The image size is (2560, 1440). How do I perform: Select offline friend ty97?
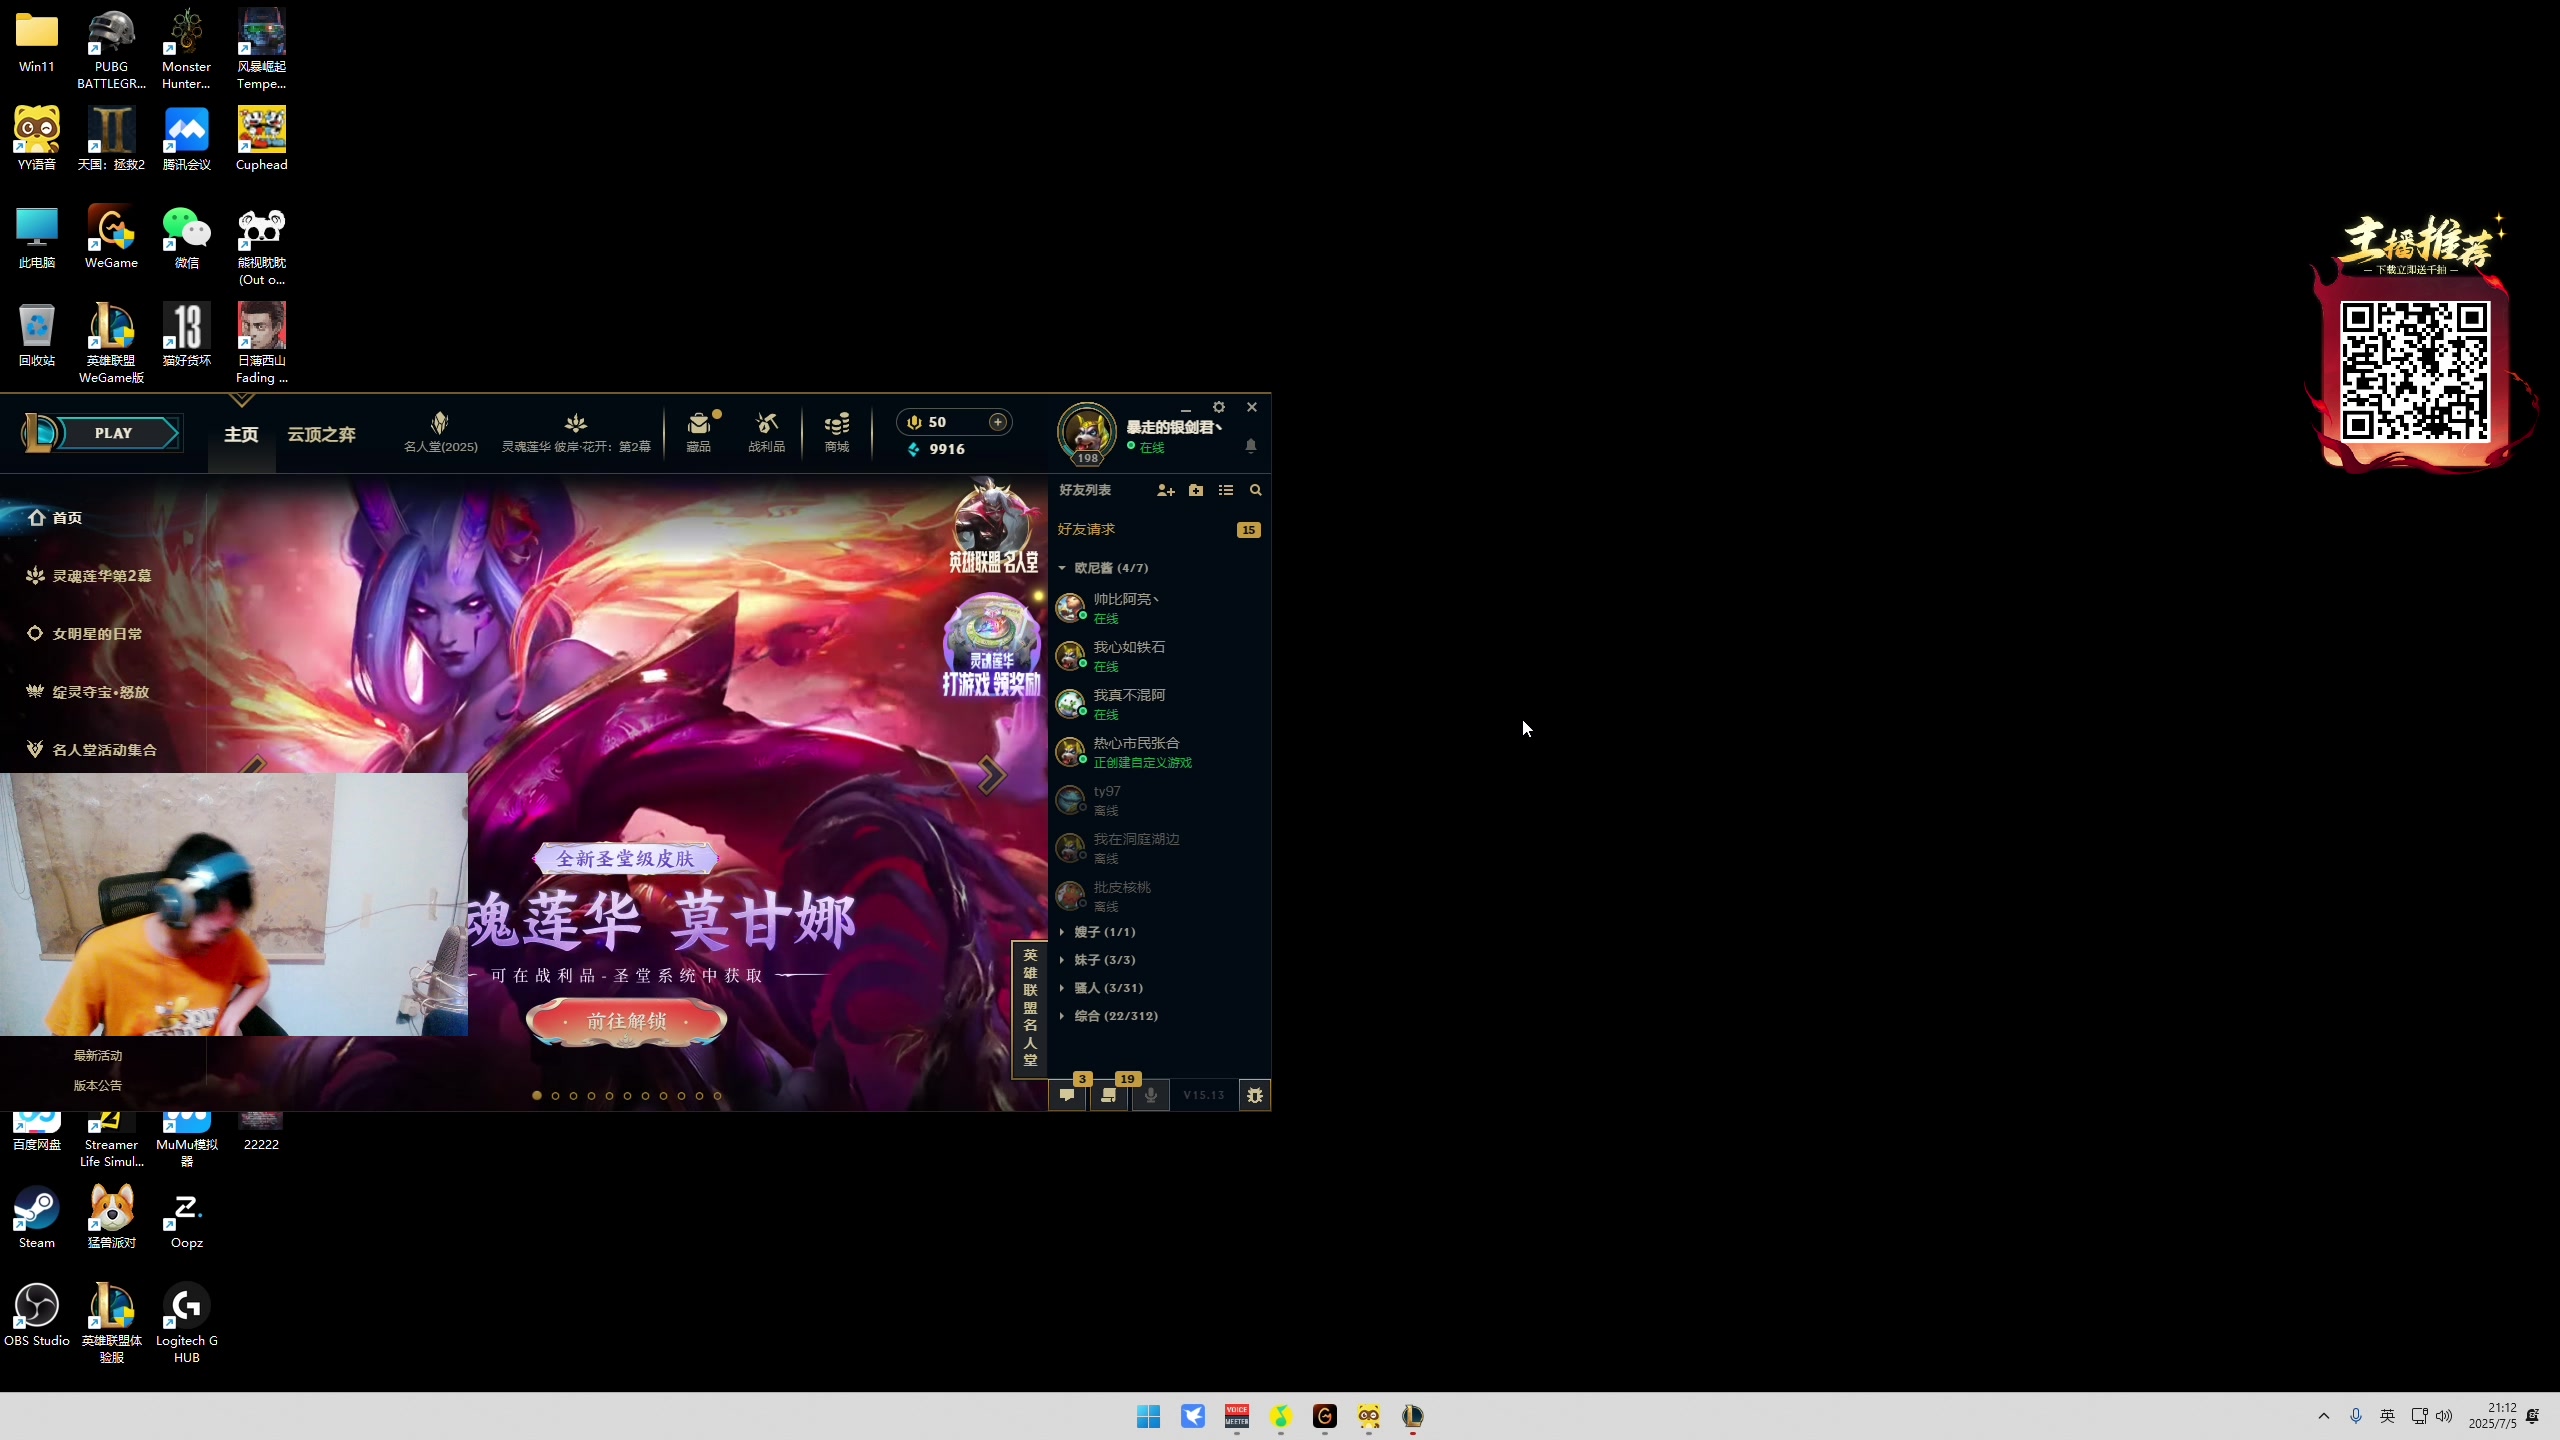1158,800
